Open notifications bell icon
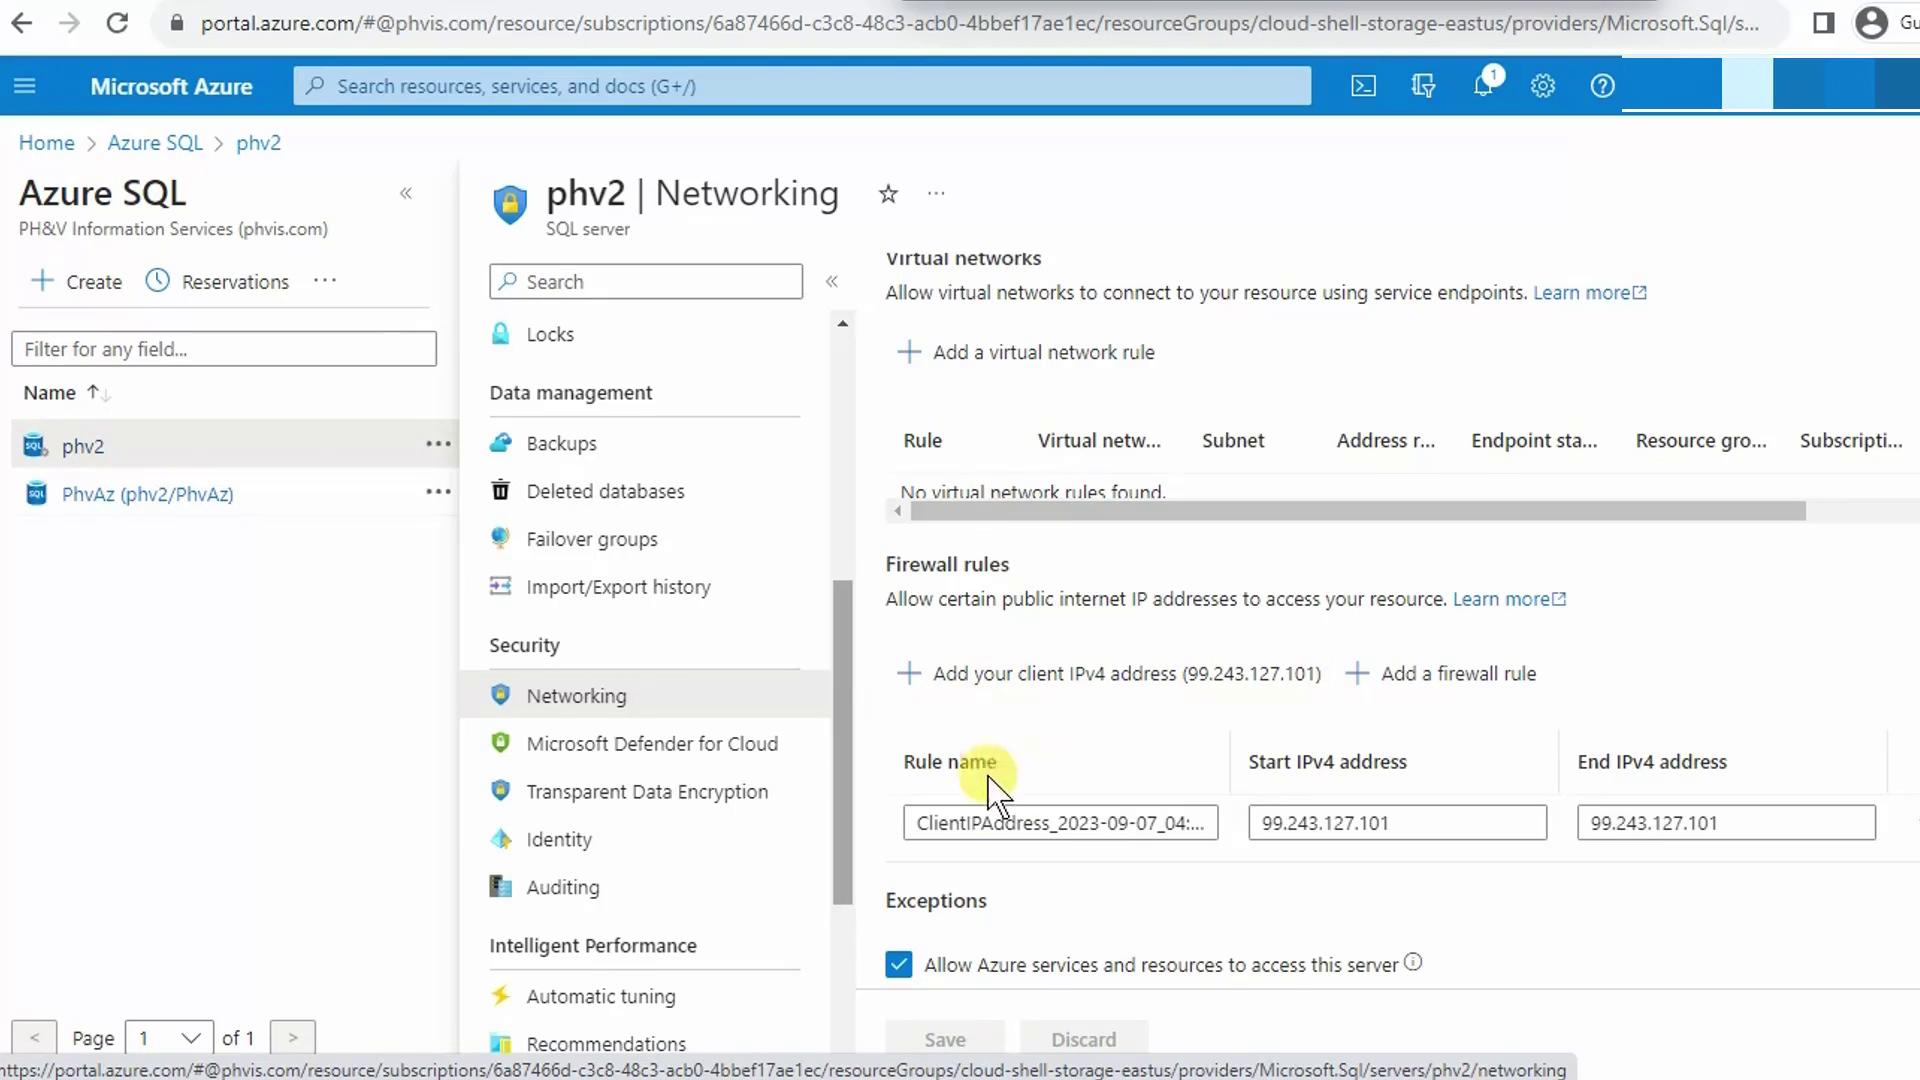 tap(1483, 86)
